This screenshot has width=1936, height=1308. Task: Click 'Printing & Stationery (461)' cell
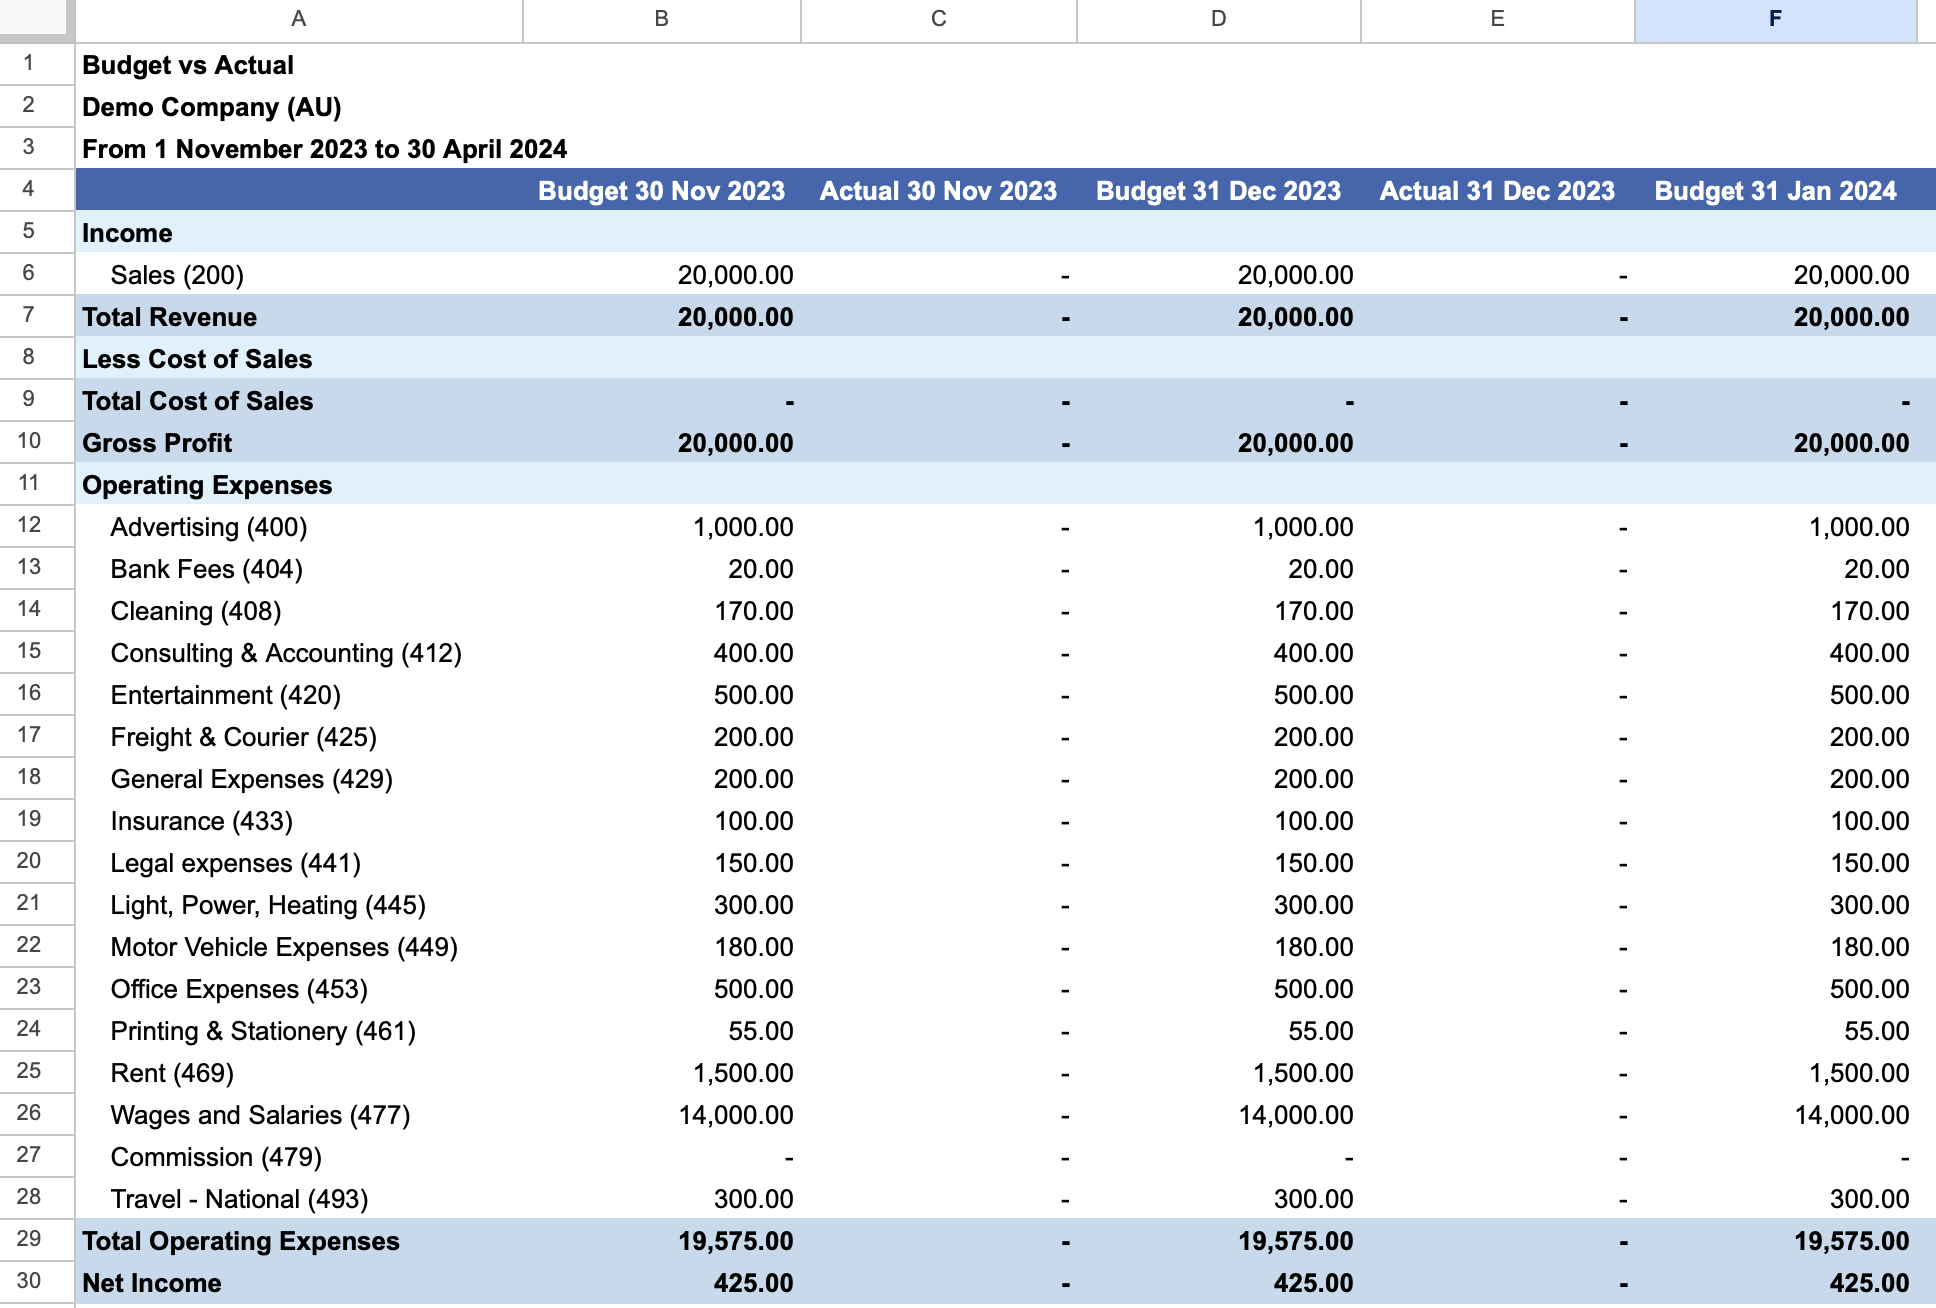[x=299, y=1031]
